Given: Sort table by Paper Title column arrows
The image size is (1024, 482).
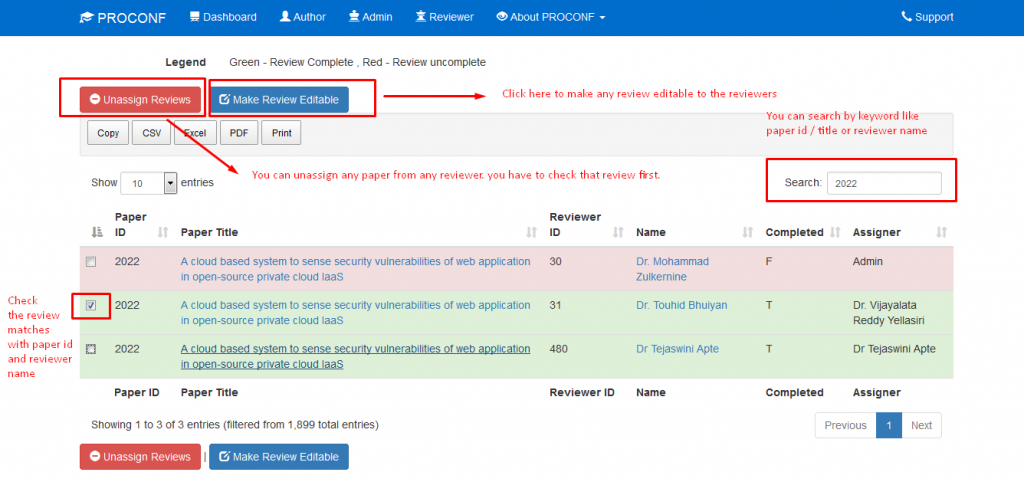Looking at the screenshot, I should [x=532, y=232].
